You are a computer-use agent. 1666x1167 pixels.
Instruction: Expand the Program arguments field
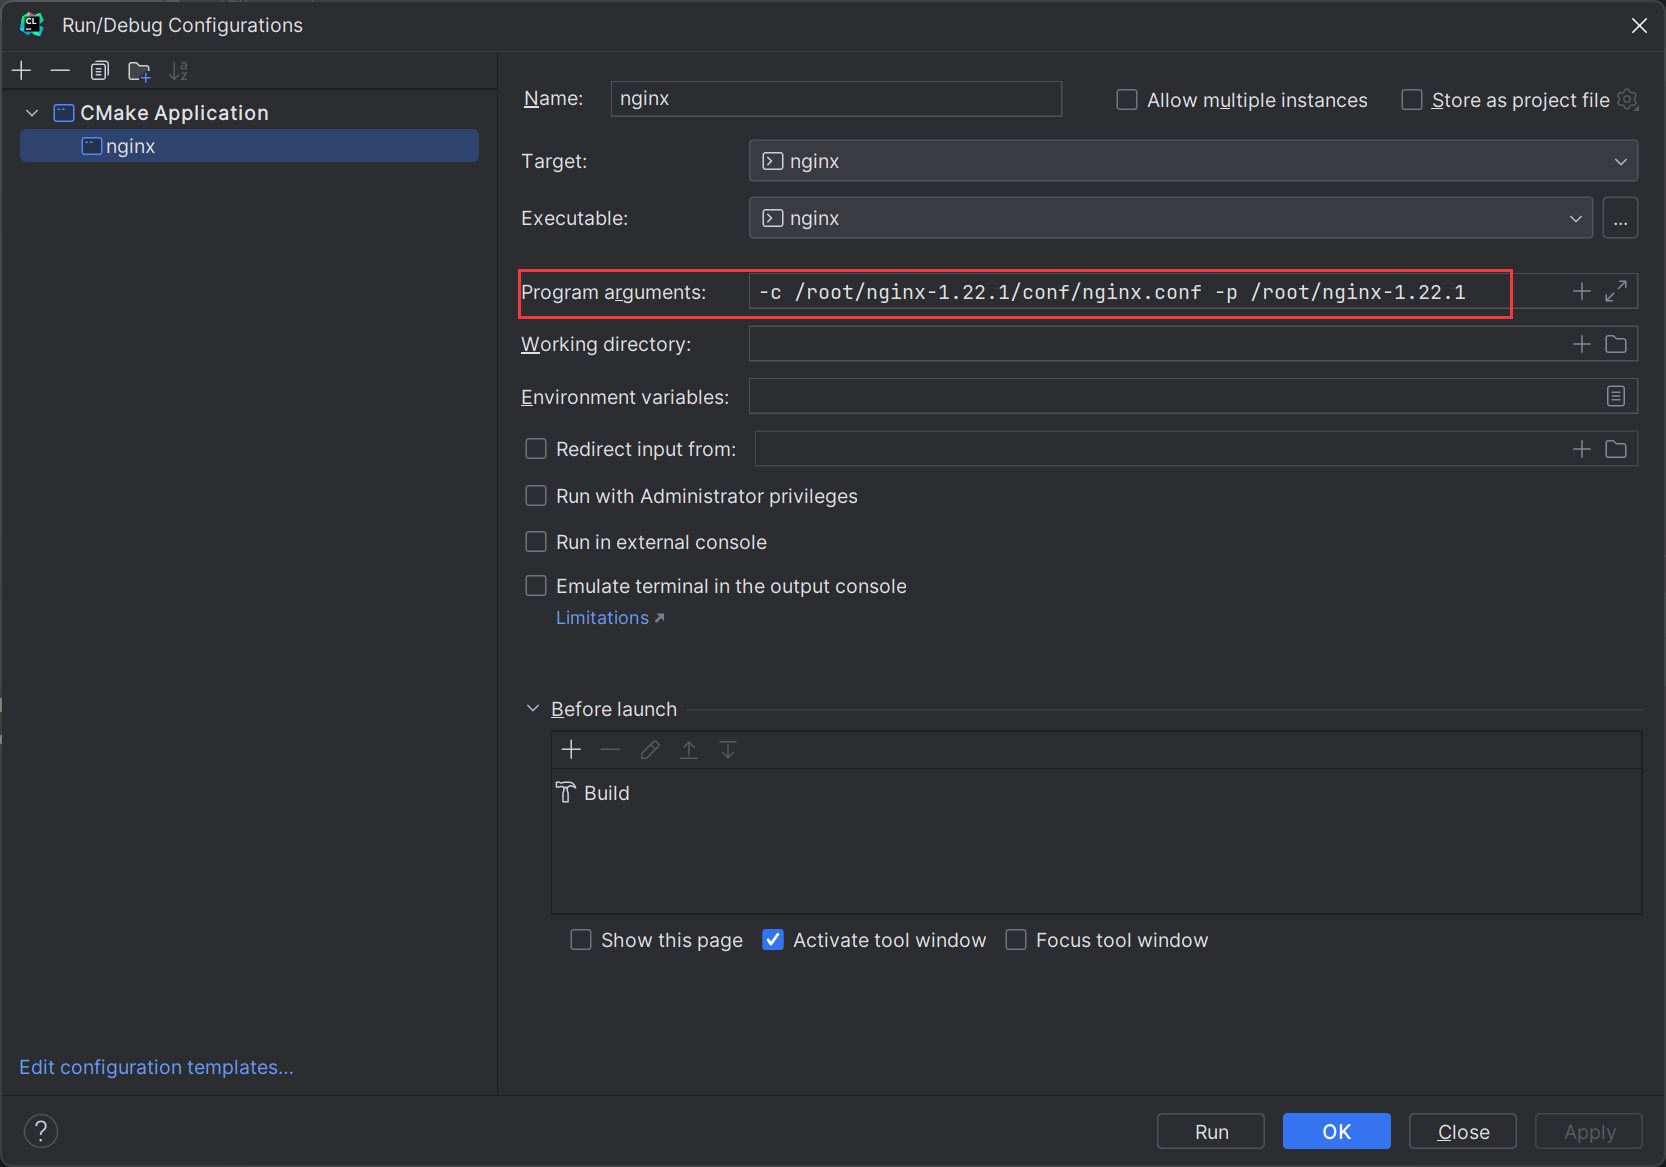click(1616, 291)
